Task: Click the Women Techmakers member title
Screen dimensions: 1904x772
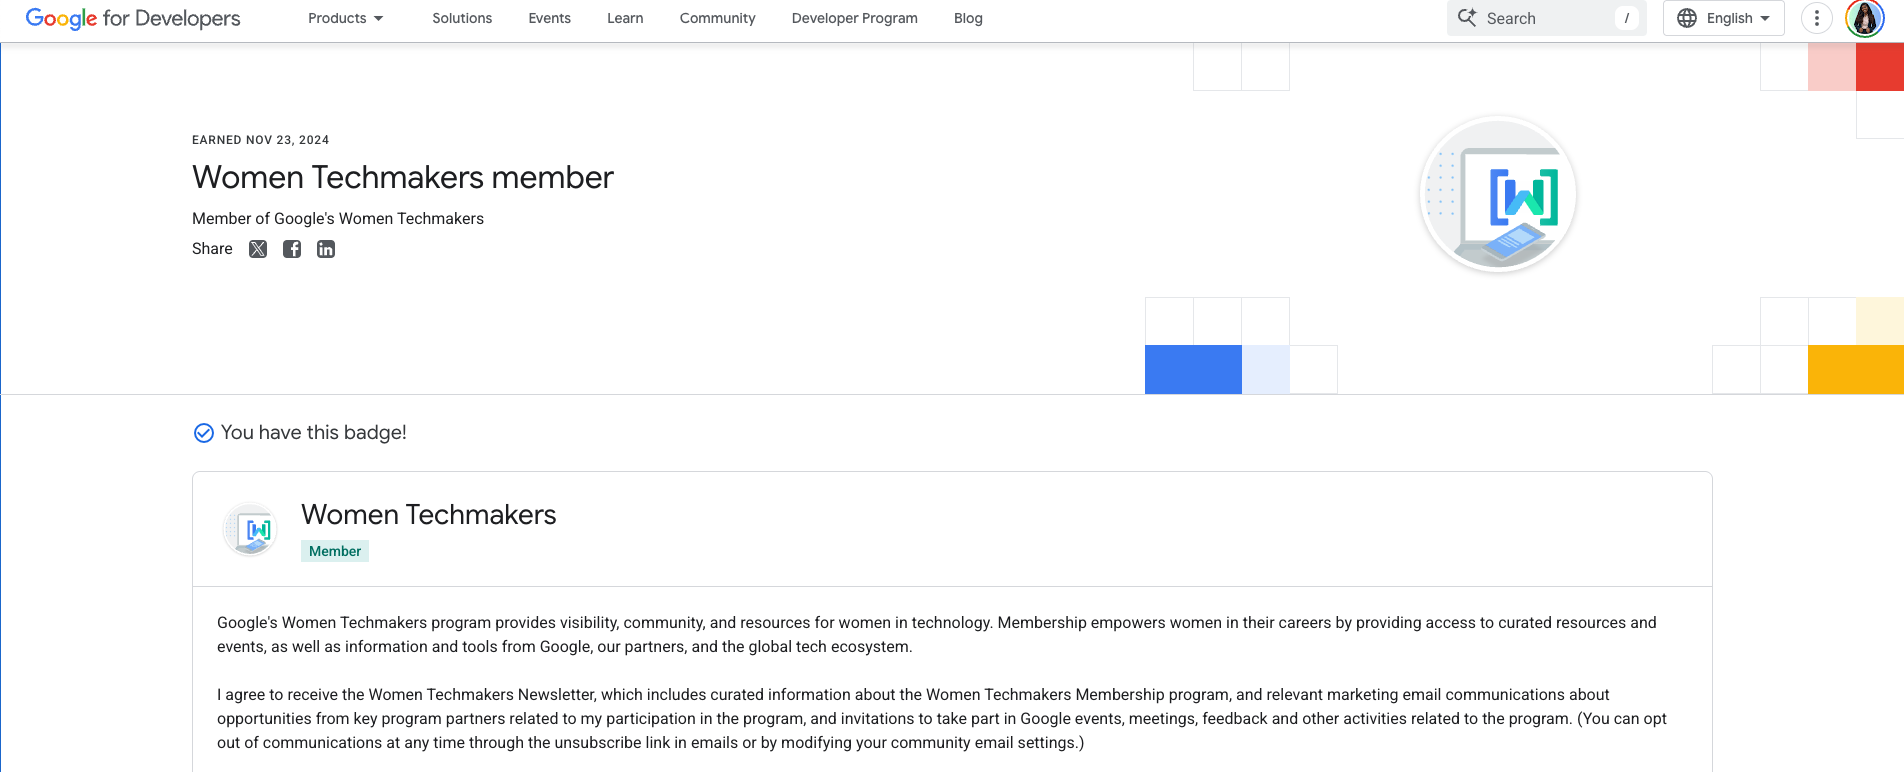Action: tap(403, 177)
